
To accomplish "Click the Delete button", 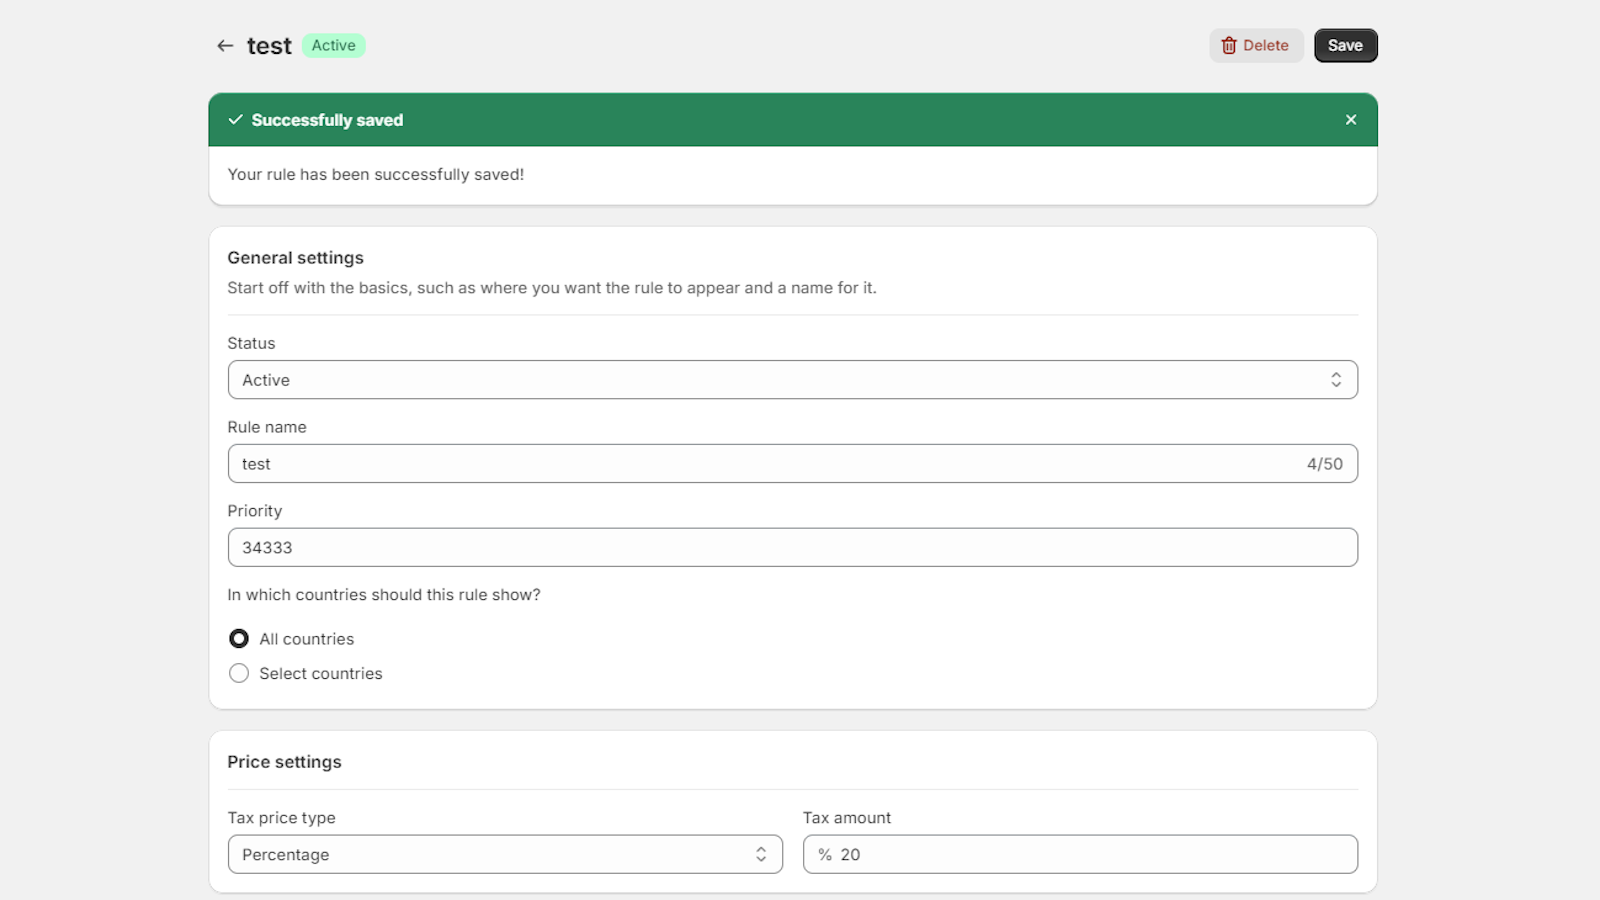I will click(x=1256, y=46).
